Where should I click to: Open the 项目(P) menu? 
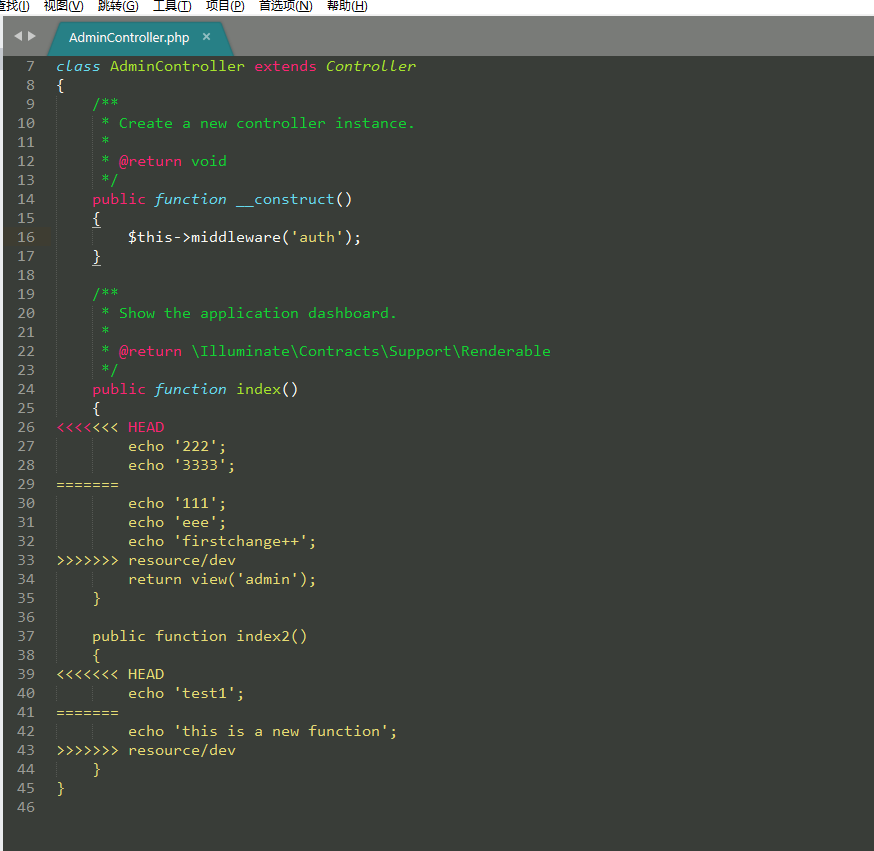click(x=225, y=6)
